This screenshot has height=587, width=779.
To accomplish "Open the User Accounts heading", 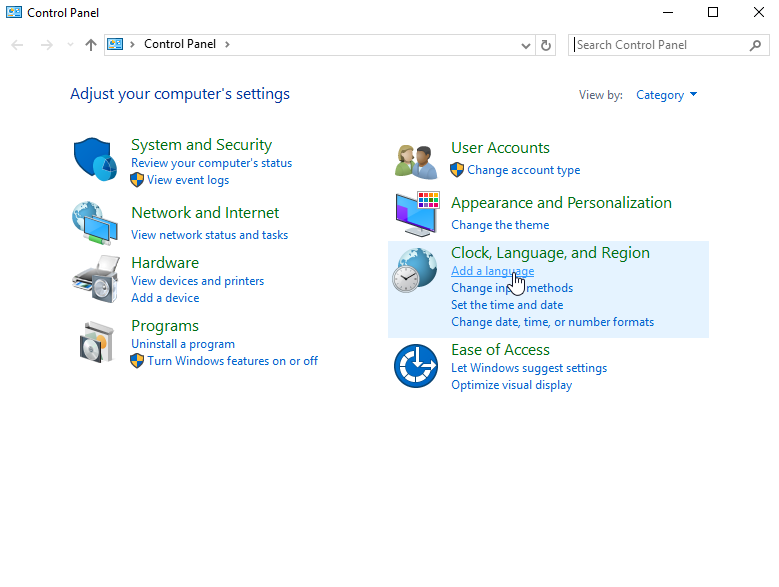I will 500,147.
